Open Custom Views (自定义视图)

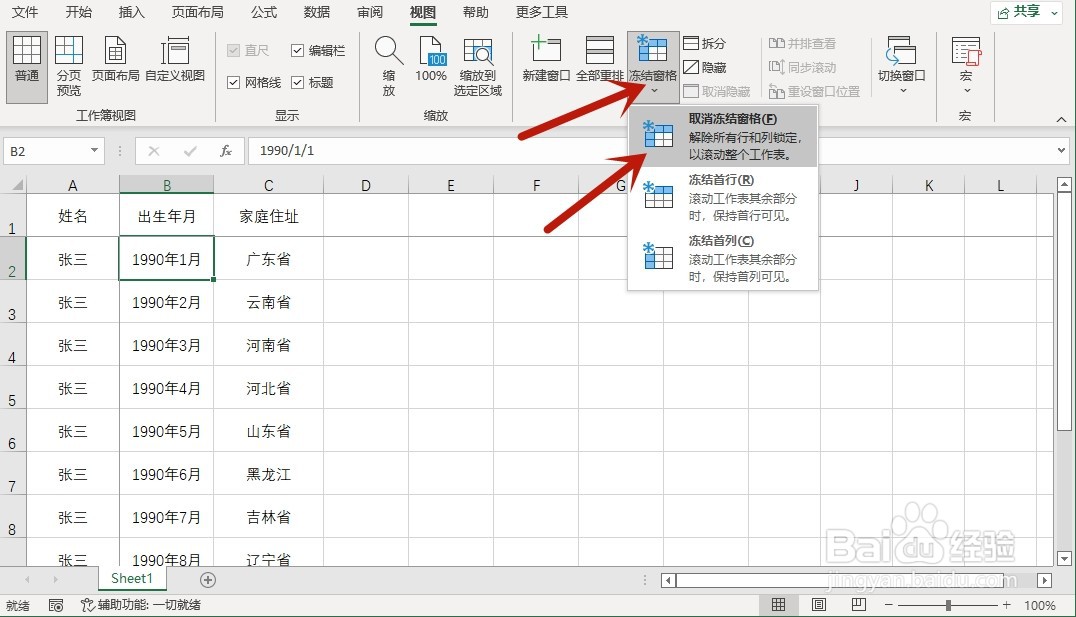click(175, 60)
